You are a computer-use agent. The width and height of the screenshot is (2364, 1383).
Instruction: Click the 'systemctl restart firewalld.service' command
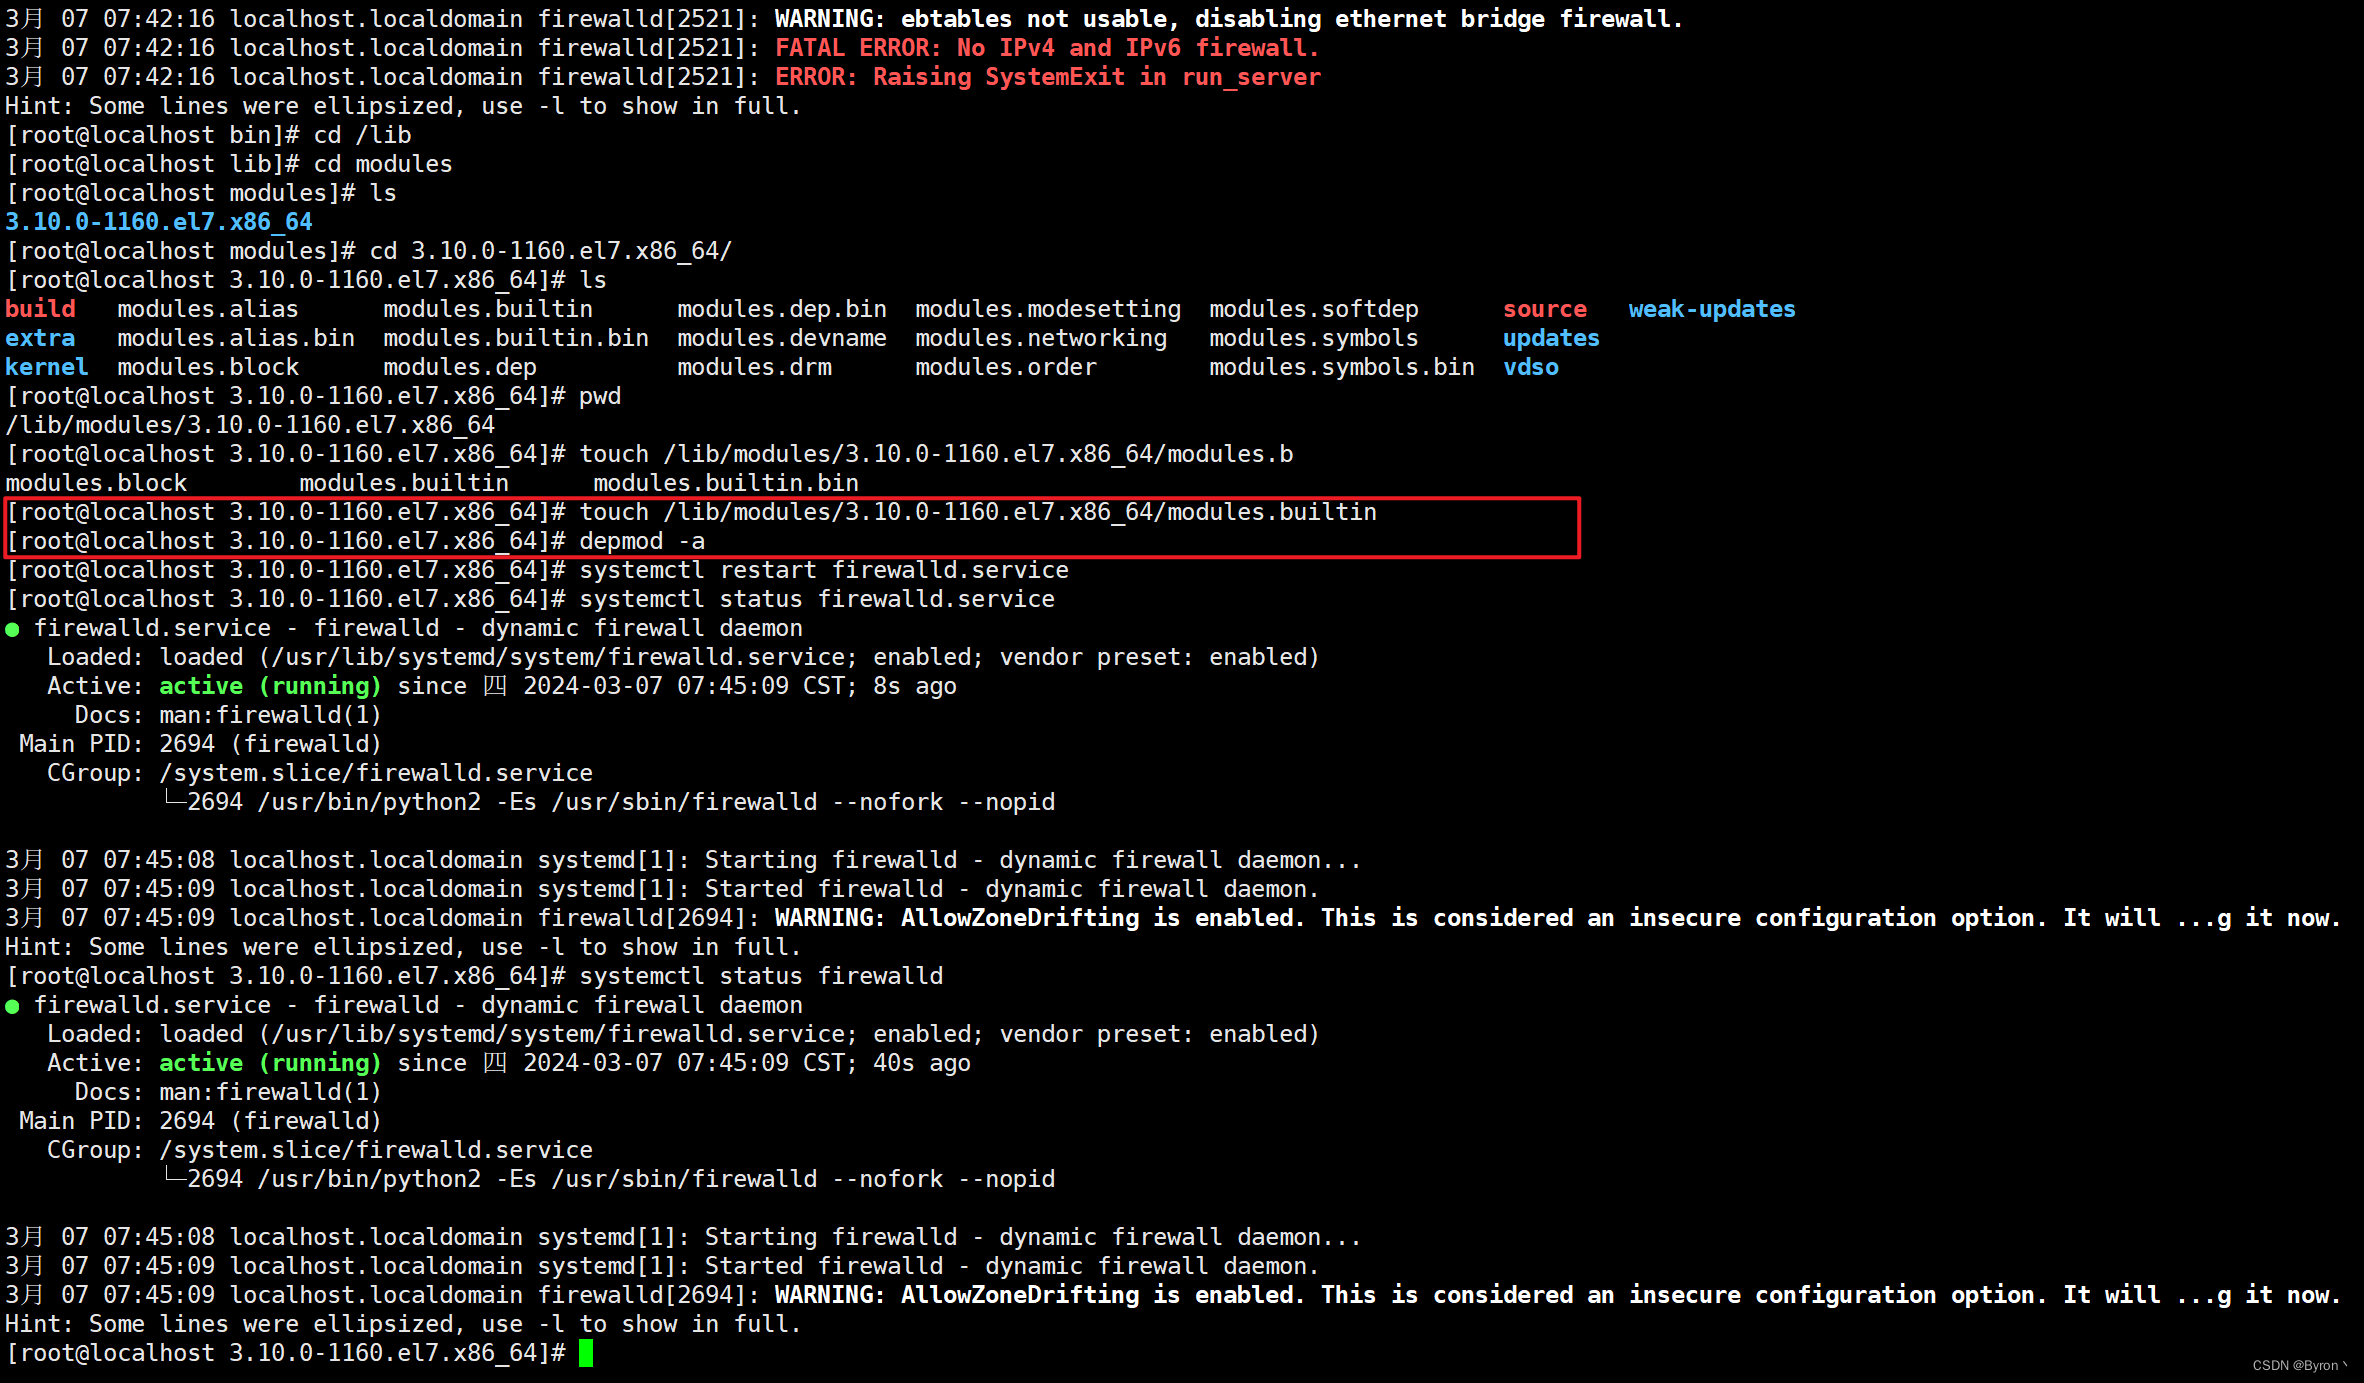tap(824, 570)
